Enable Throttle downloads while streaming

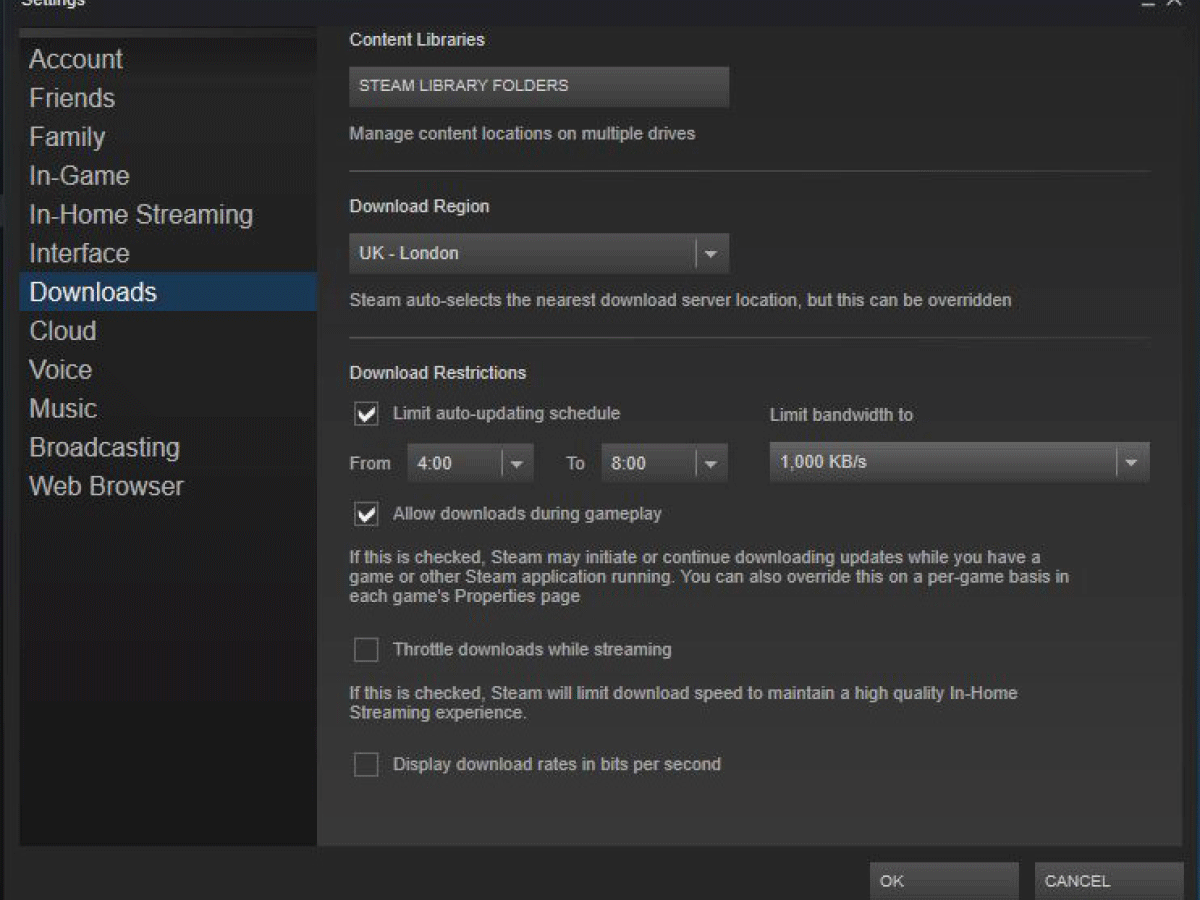(x=367, y=650)
